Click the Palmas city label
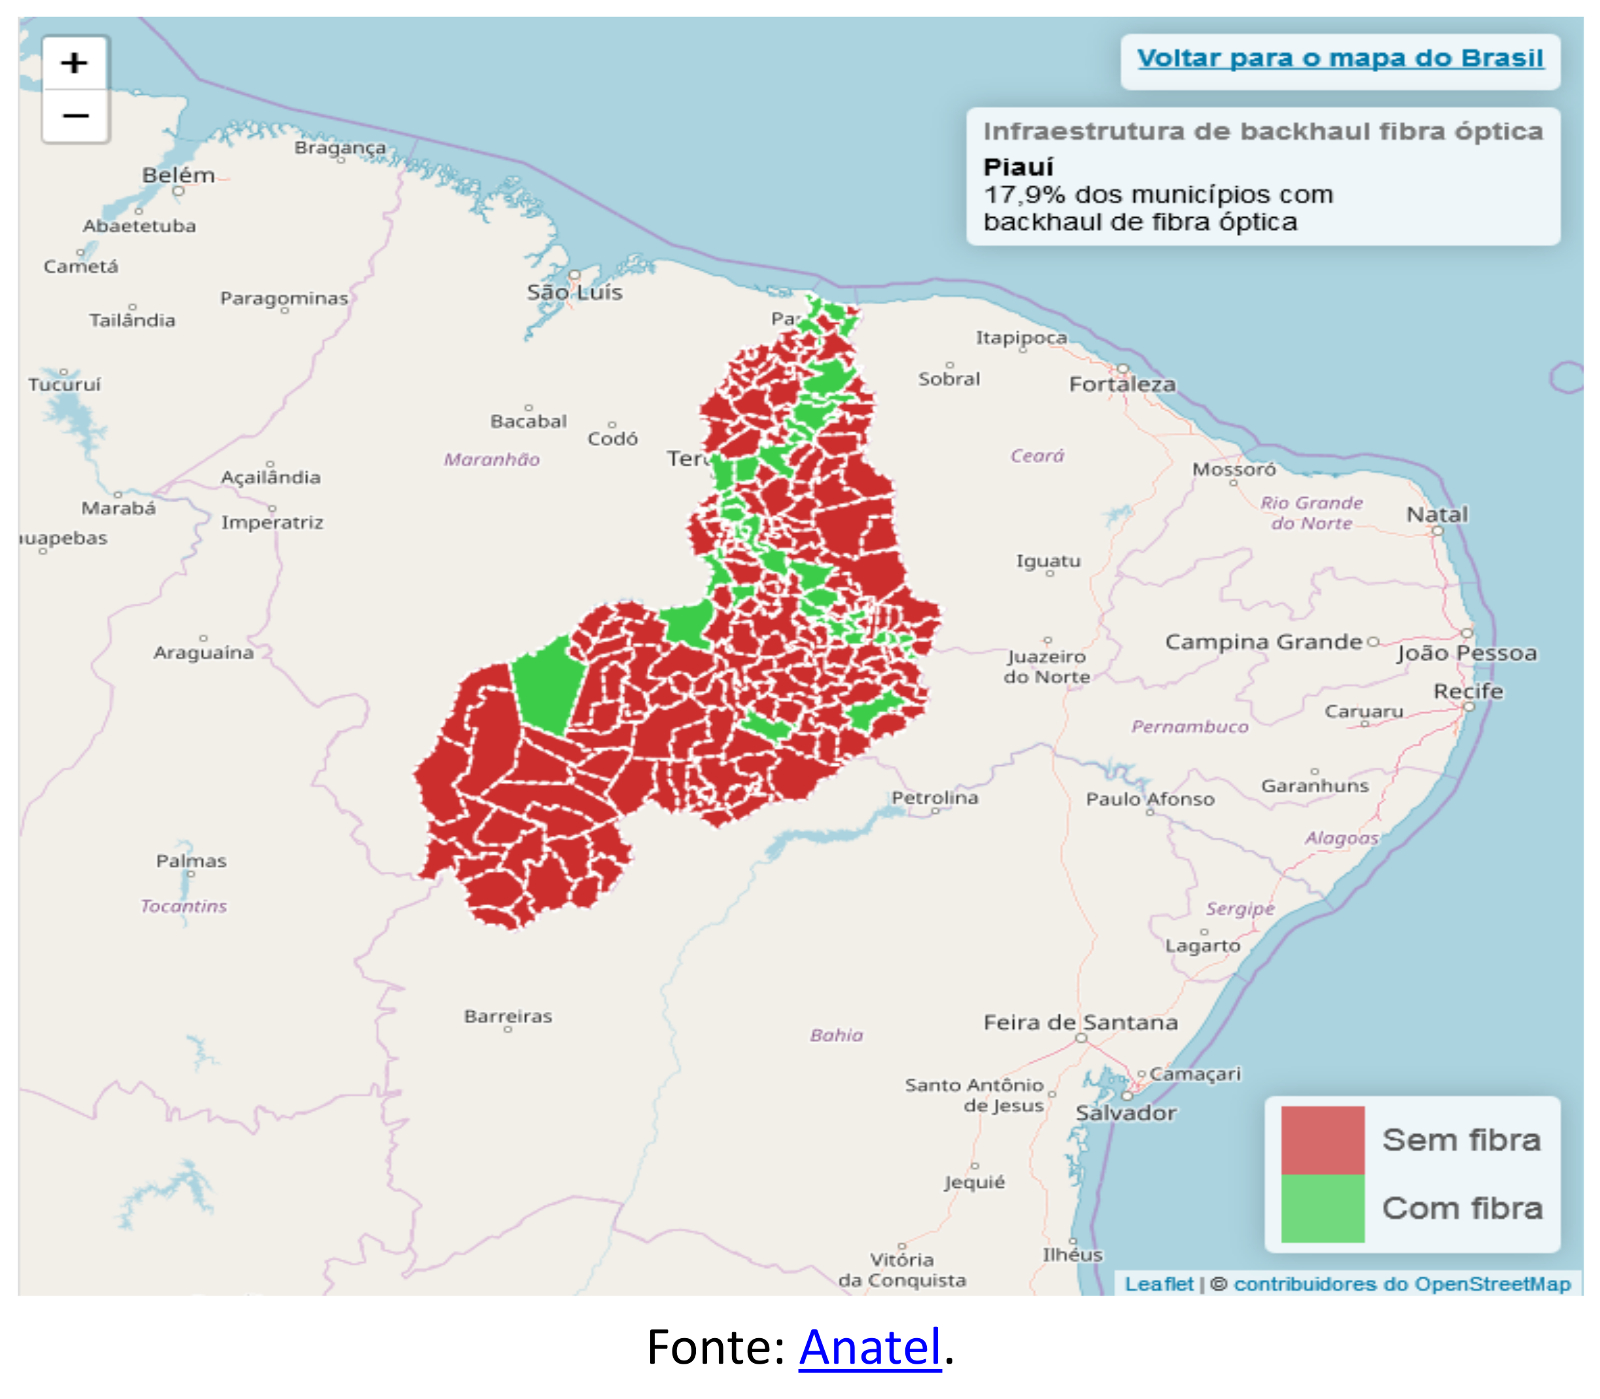The image size is (1600, 1399). (x=191, y=860)
